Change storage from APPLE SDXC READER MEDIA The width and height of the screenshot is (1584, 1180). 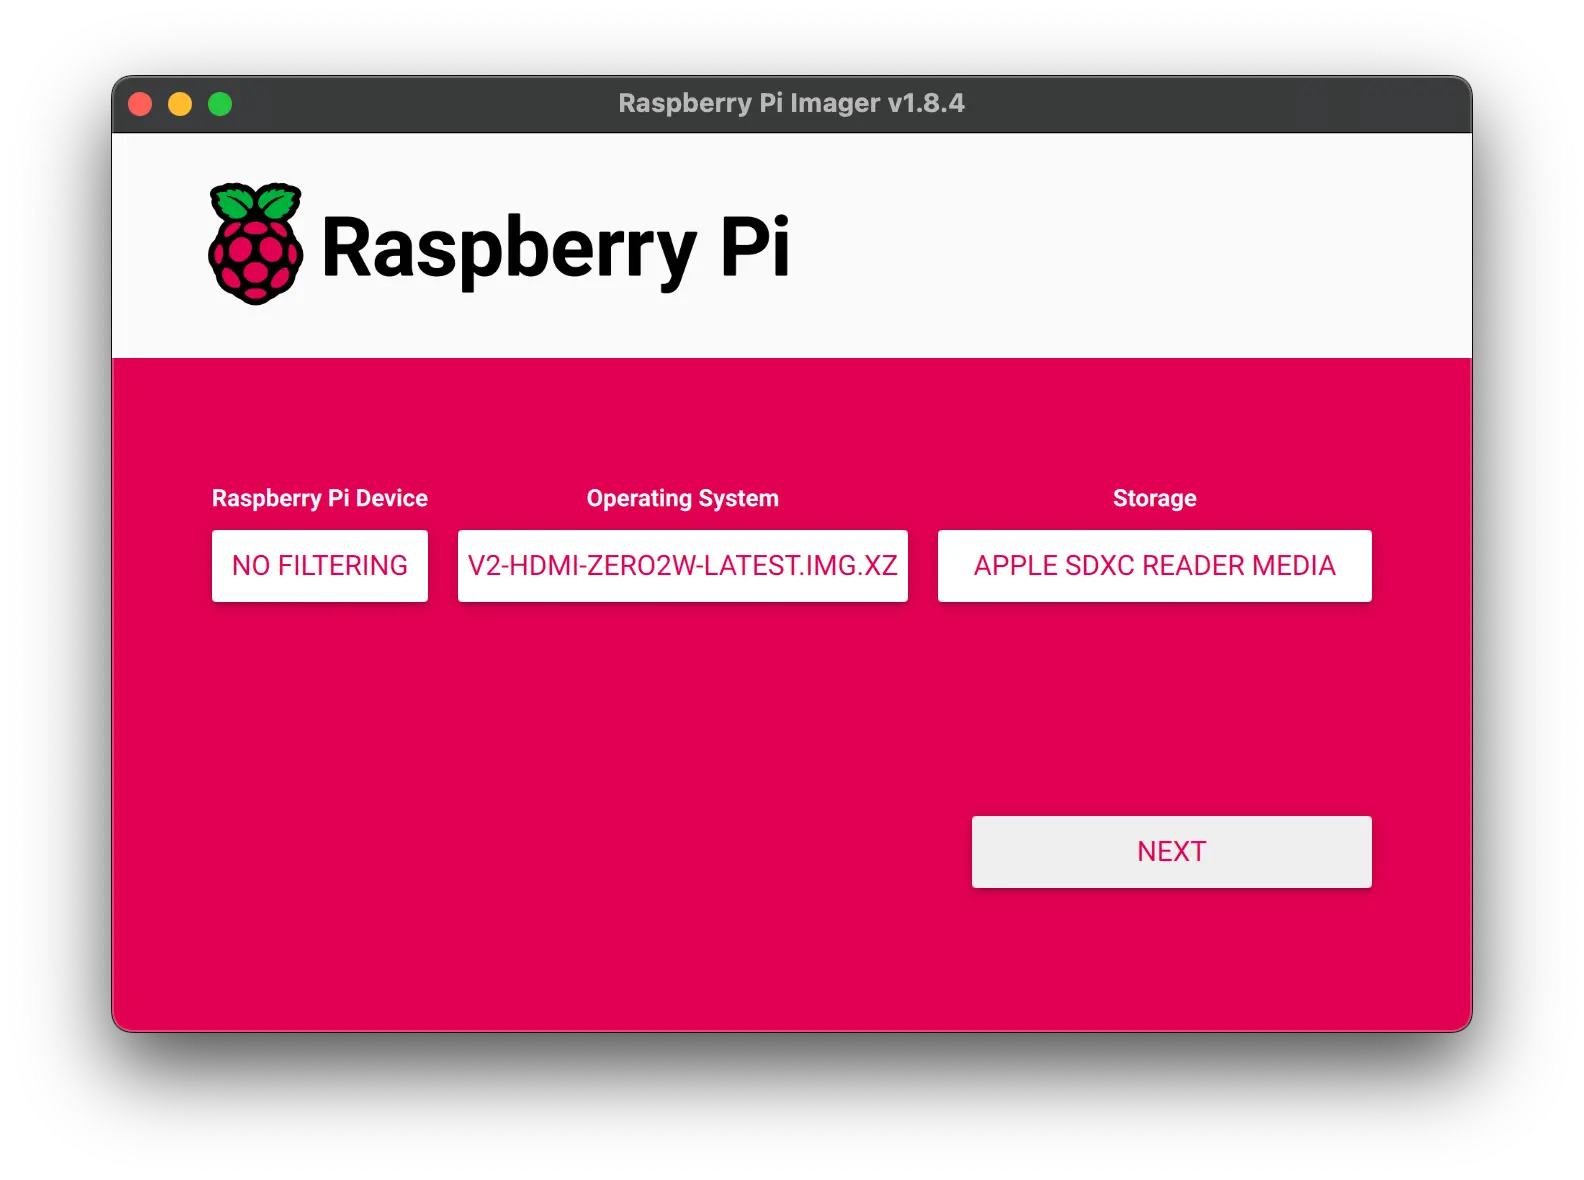[x=1154, y=566]
